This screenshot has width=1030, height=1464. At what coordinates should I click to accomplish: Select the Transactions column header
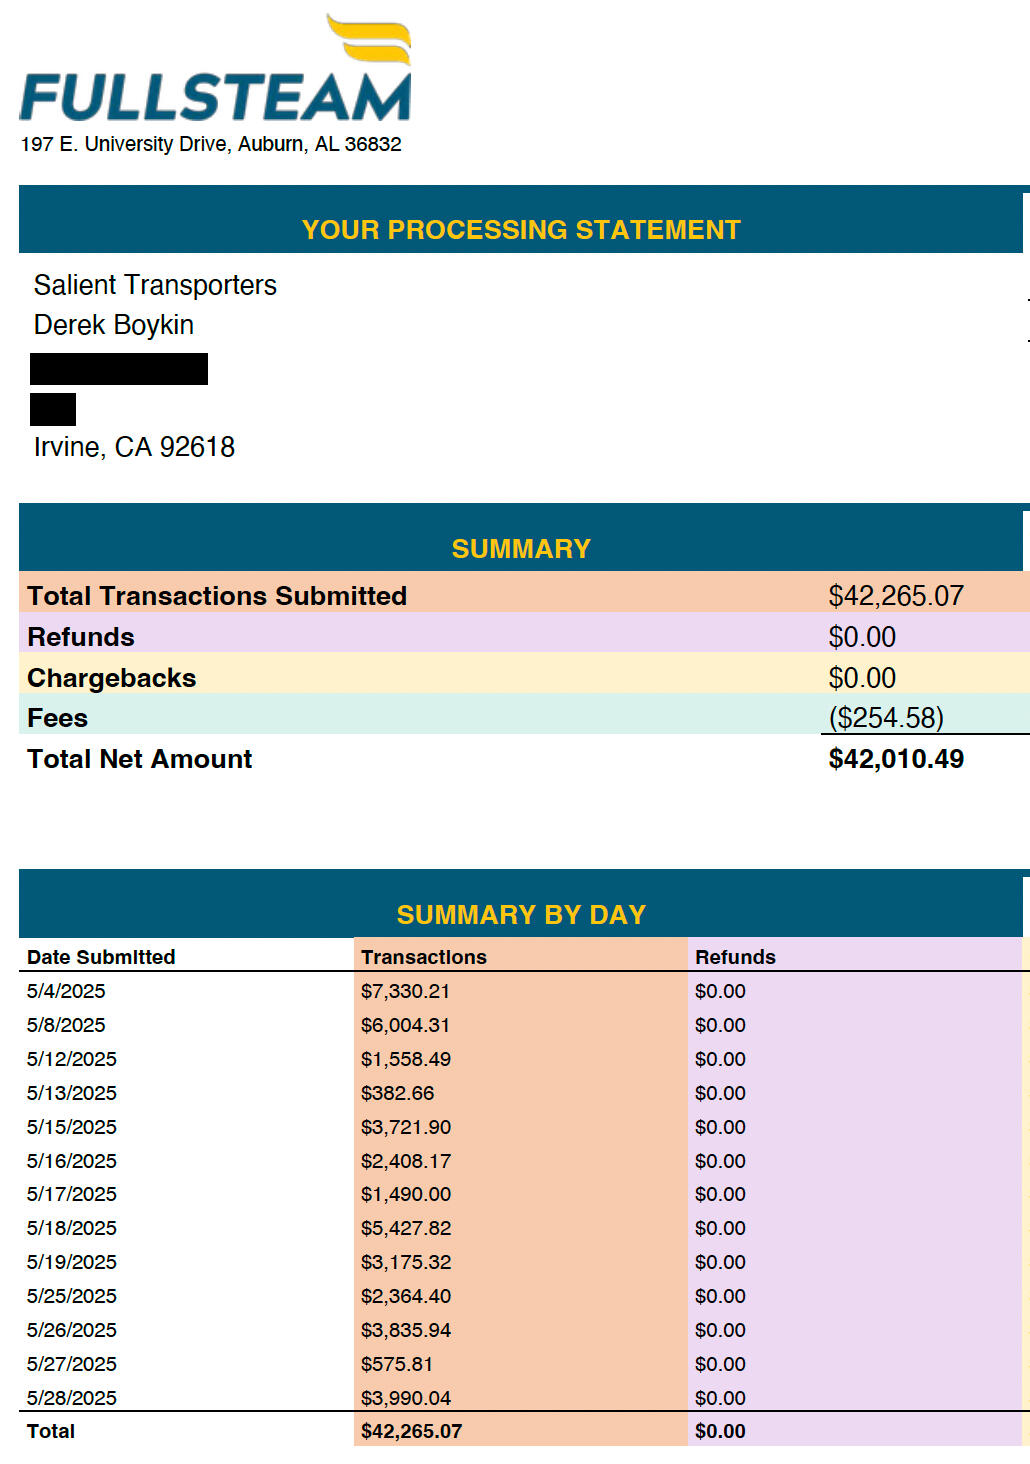tap(424, 957)
